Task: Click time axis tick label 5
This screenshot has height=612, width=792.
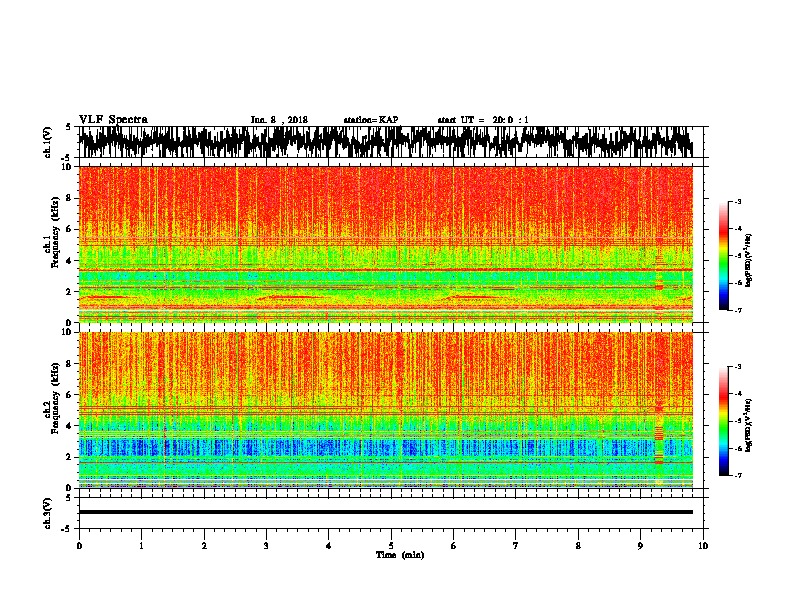Action: pyautogui.click(x=391, y=546)
